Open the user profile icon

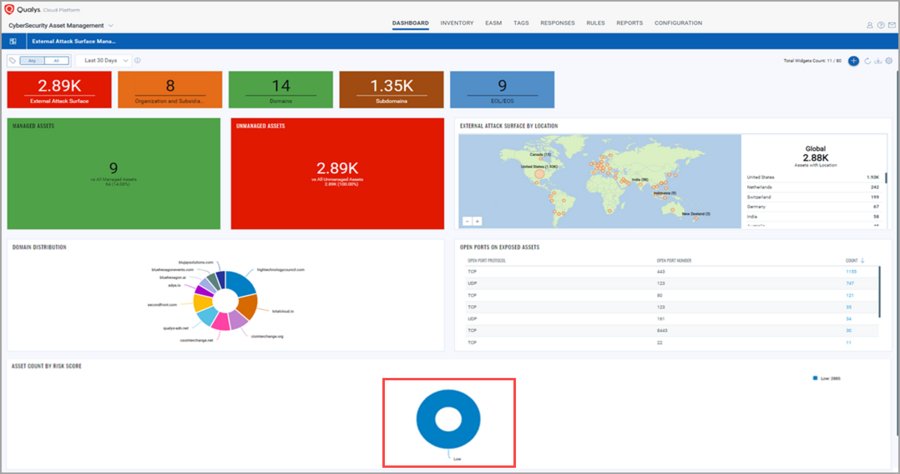(870, 25)
